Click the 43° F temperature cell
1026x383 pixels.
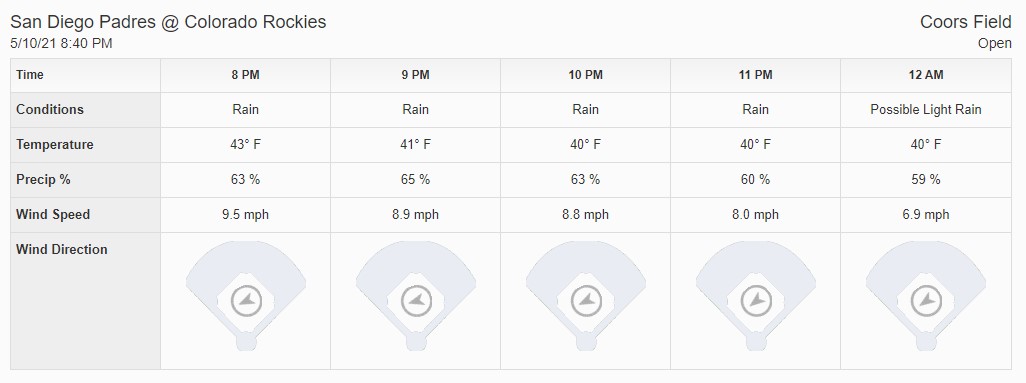(x=245, y=145)
